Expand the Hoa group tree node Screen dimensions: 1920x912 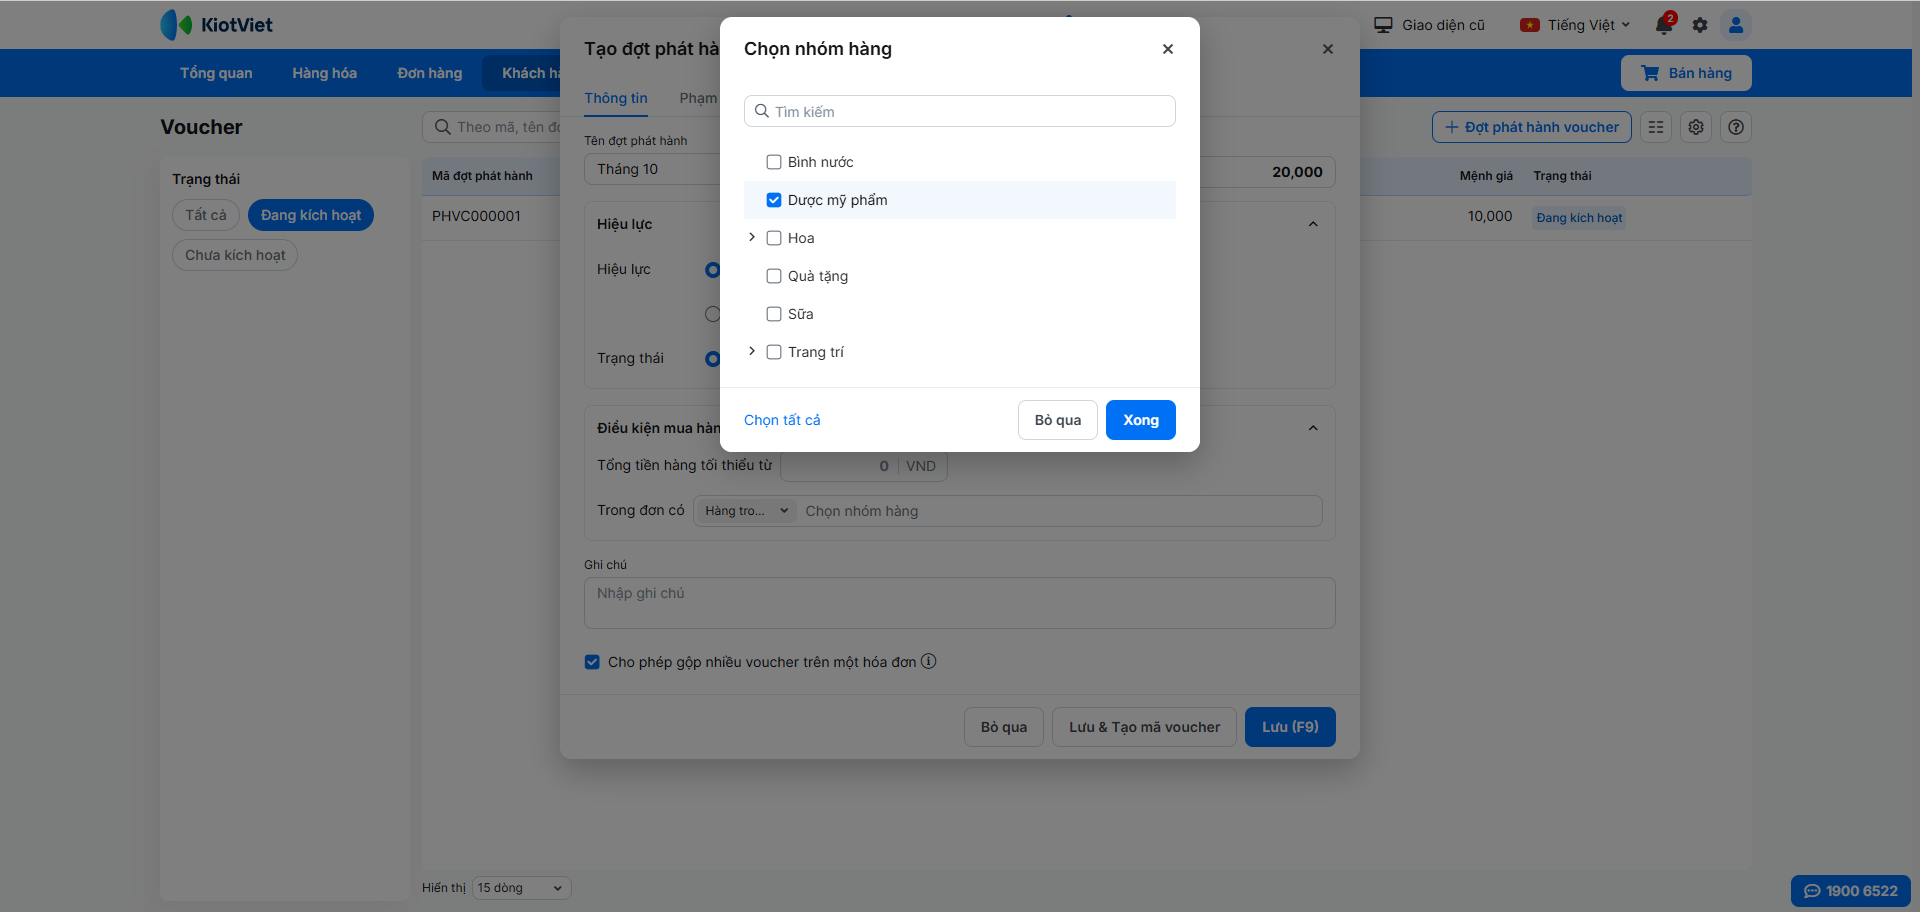pos(752,238)
